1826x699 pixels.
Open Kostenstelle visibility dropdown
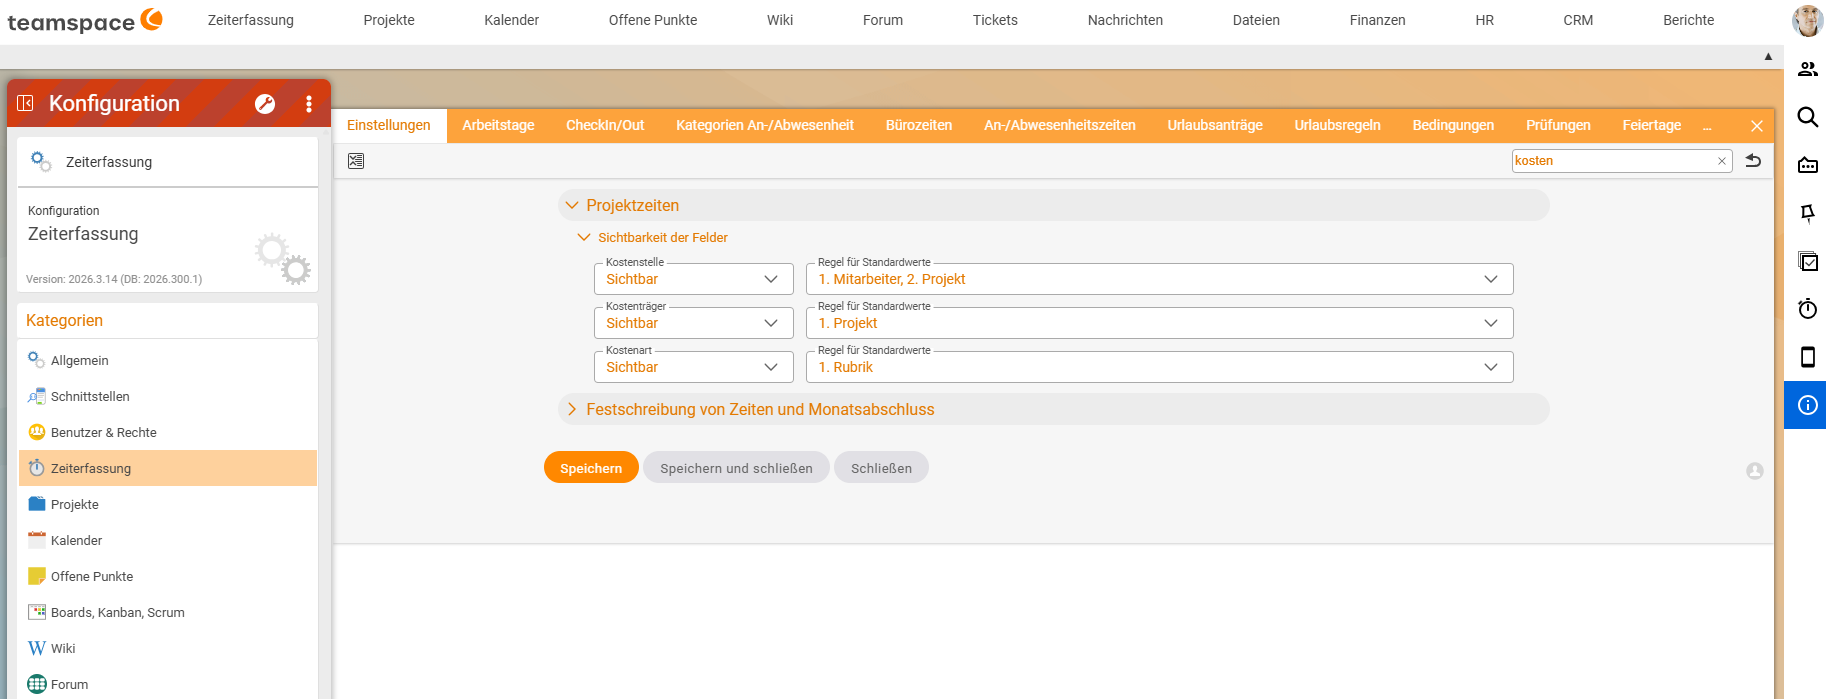point(693,279)
